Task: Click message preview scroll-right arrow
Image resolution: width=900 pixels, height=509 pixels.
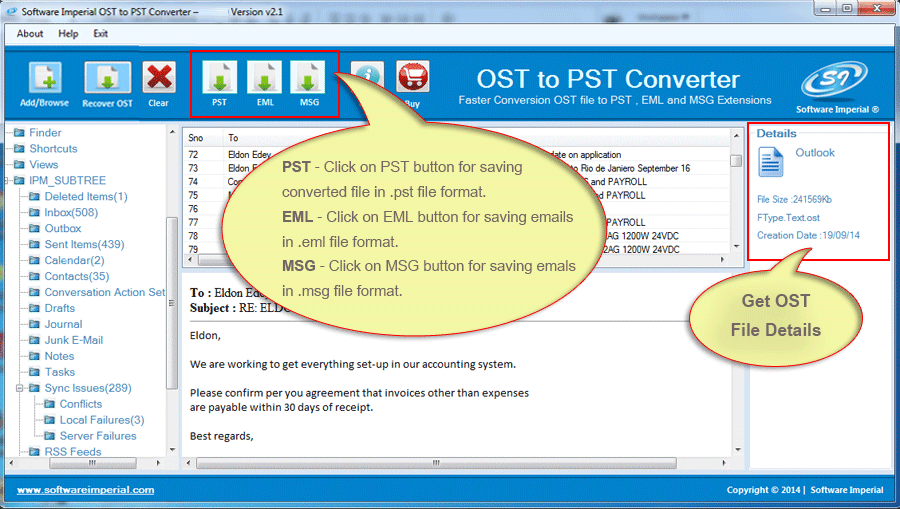Action: 724,463
